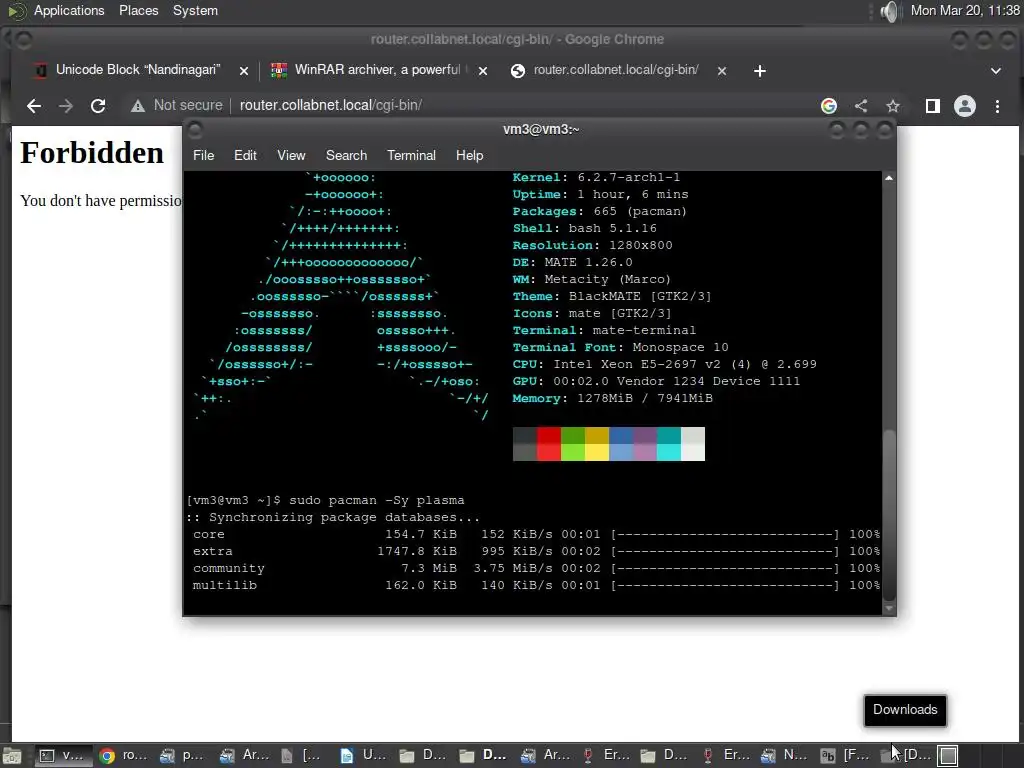
Task: Click the workspace switcher in bottom panel
Action: click(948, 756)
